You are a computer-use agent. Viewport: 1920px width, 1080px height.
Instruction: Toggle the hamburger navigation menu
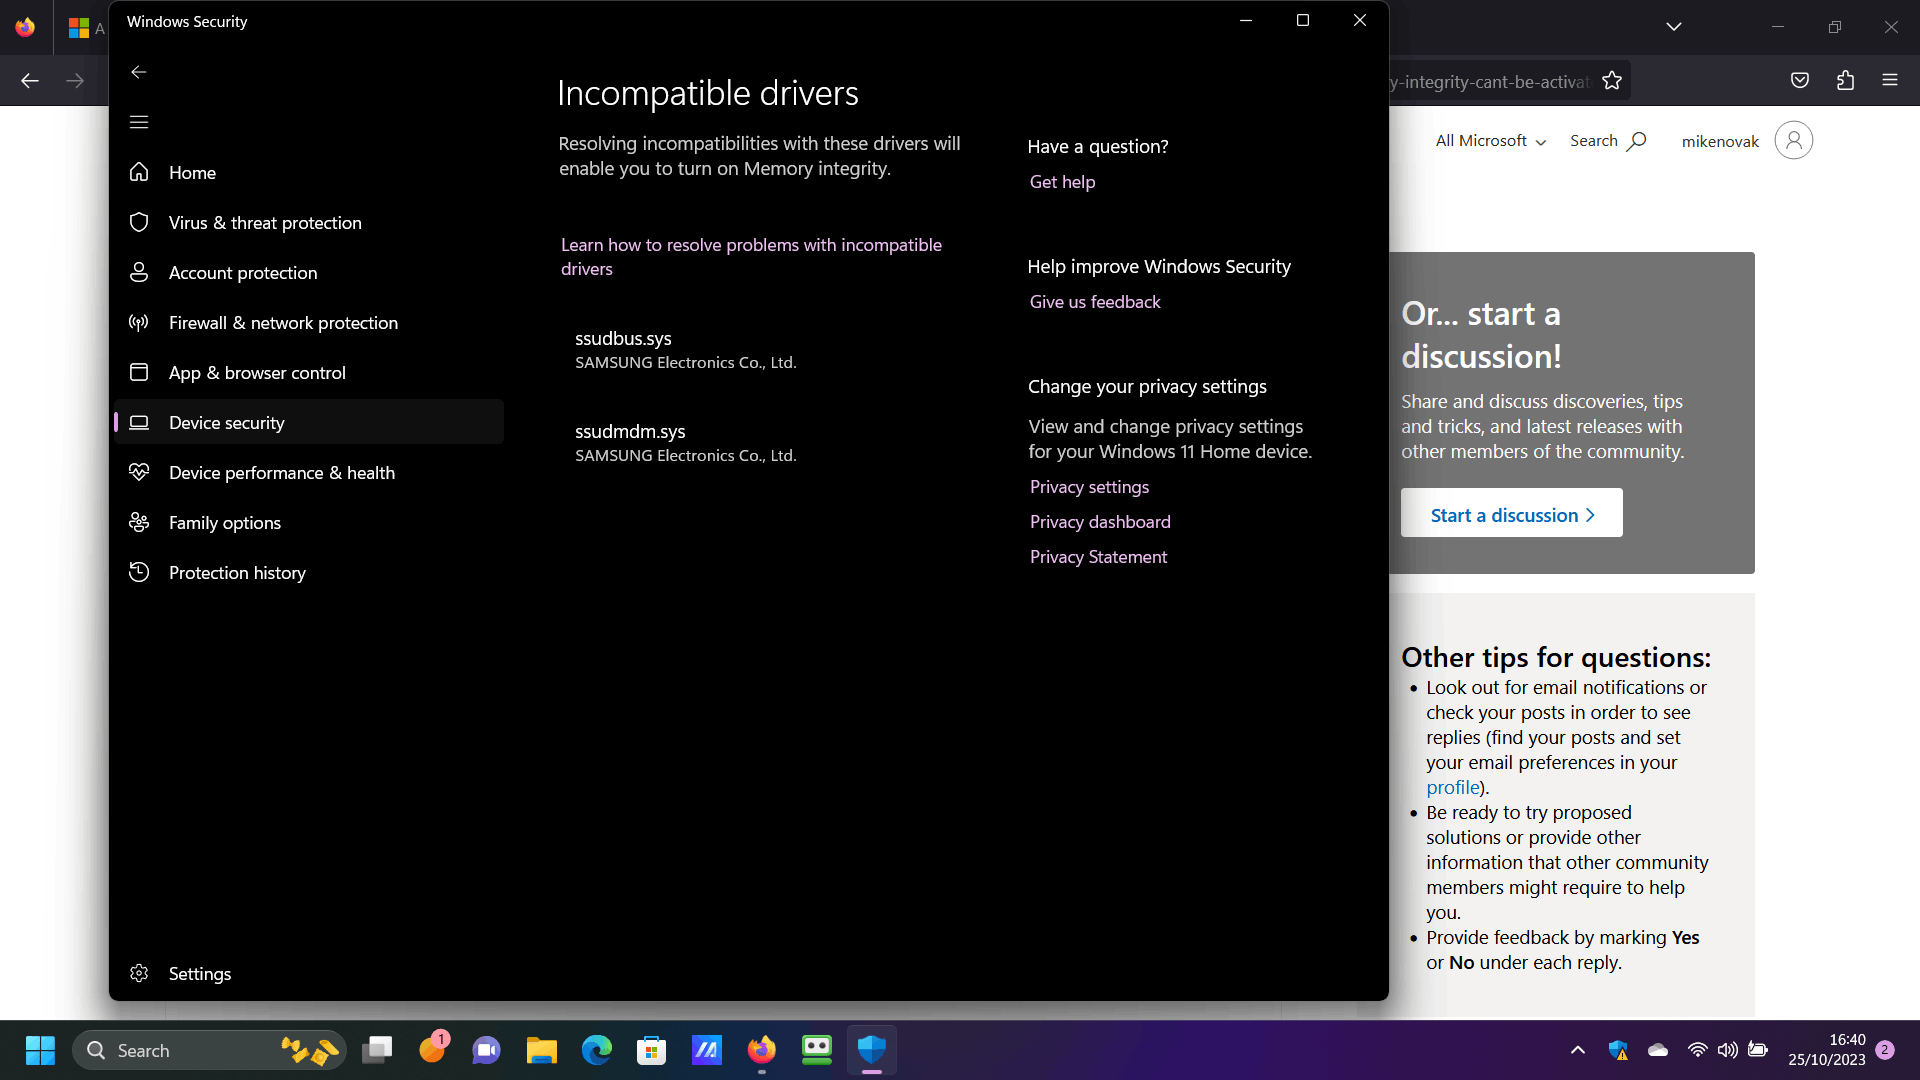[139, 122]
